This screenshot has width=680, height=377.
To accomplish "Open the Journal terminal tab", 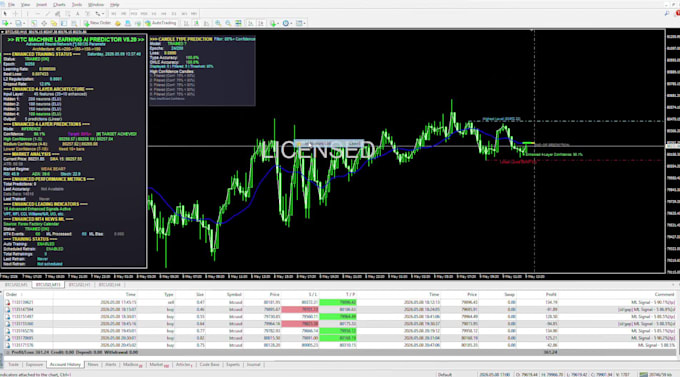I will (253, 364).
